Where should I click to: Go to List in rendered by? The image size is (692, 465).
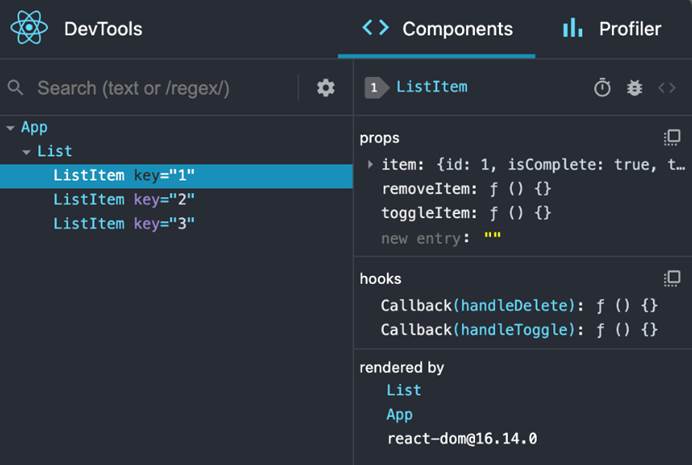point(403,390)
